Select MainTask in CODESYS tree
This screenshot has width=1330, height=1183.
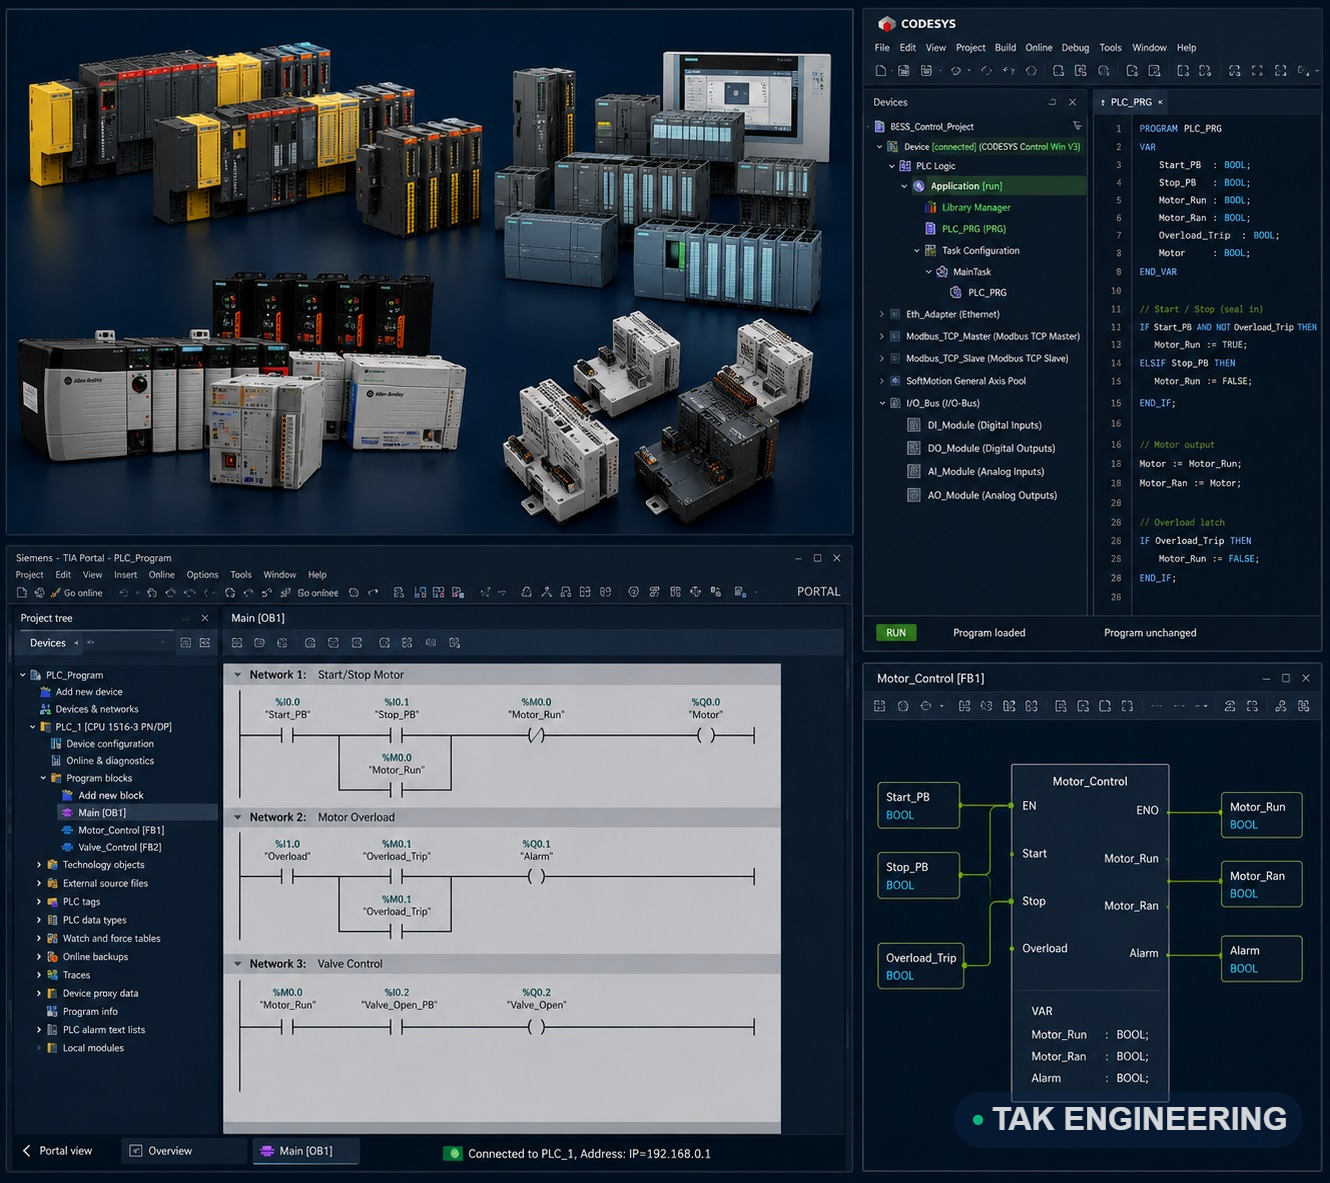pyautogui.click(x=972, y=272)
